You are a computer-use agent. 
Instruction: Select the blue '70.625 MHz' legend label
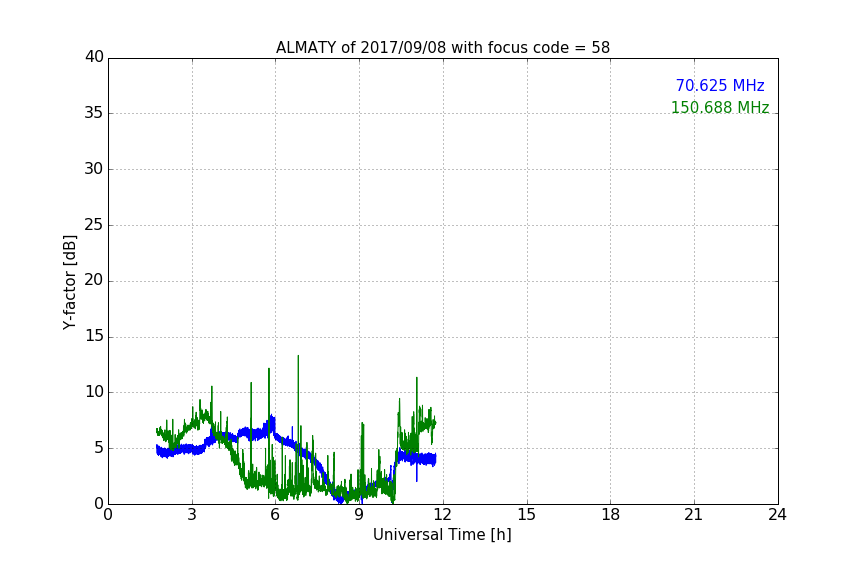(720, 86)
